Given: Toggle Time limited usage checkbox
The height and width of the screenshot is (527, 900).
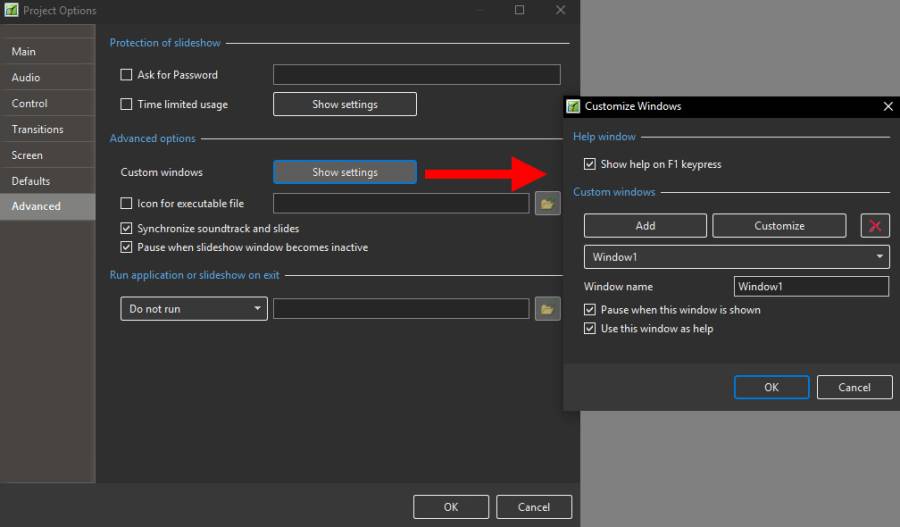Looking at the screenshot, I should pos(126,104).
